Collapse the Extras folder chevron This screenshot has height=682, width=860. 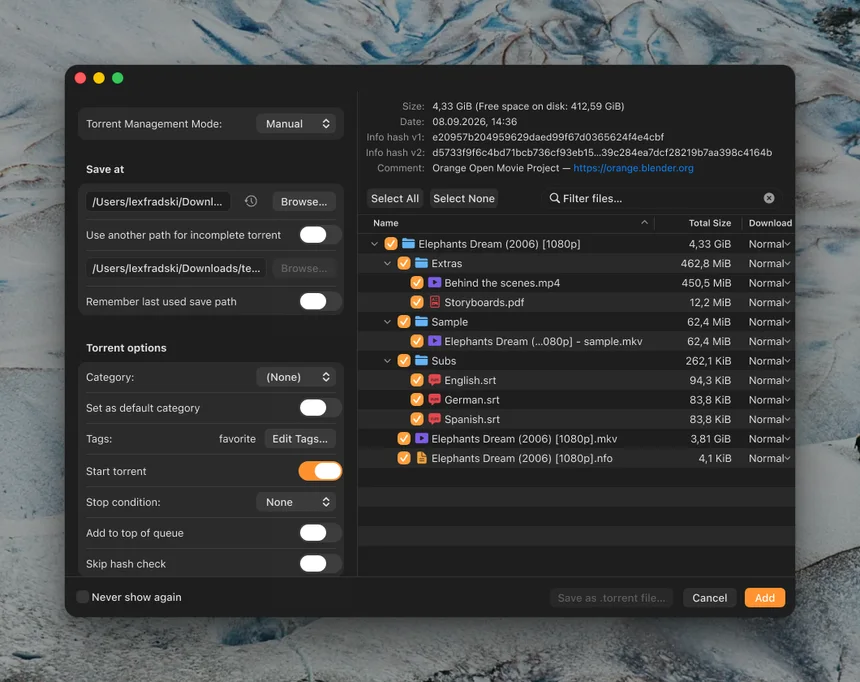387,263
